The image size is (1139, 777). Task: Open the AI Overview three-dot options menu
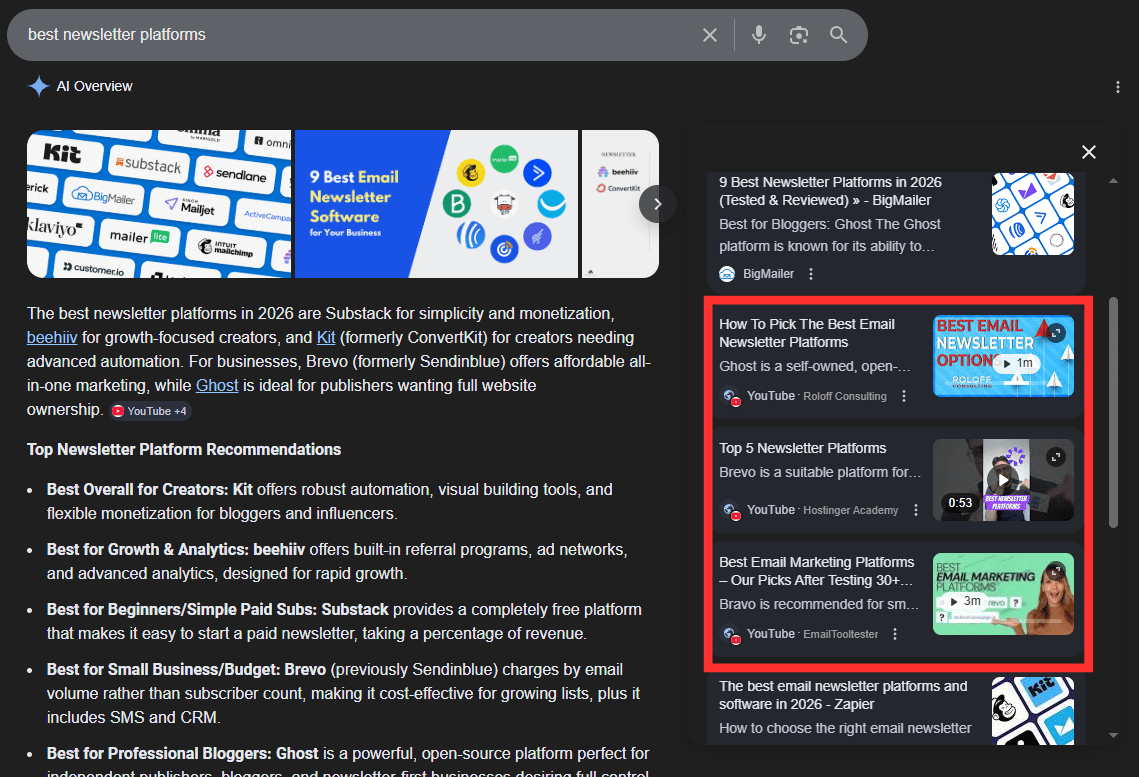pyautogui.click(x=1117, y=87)
